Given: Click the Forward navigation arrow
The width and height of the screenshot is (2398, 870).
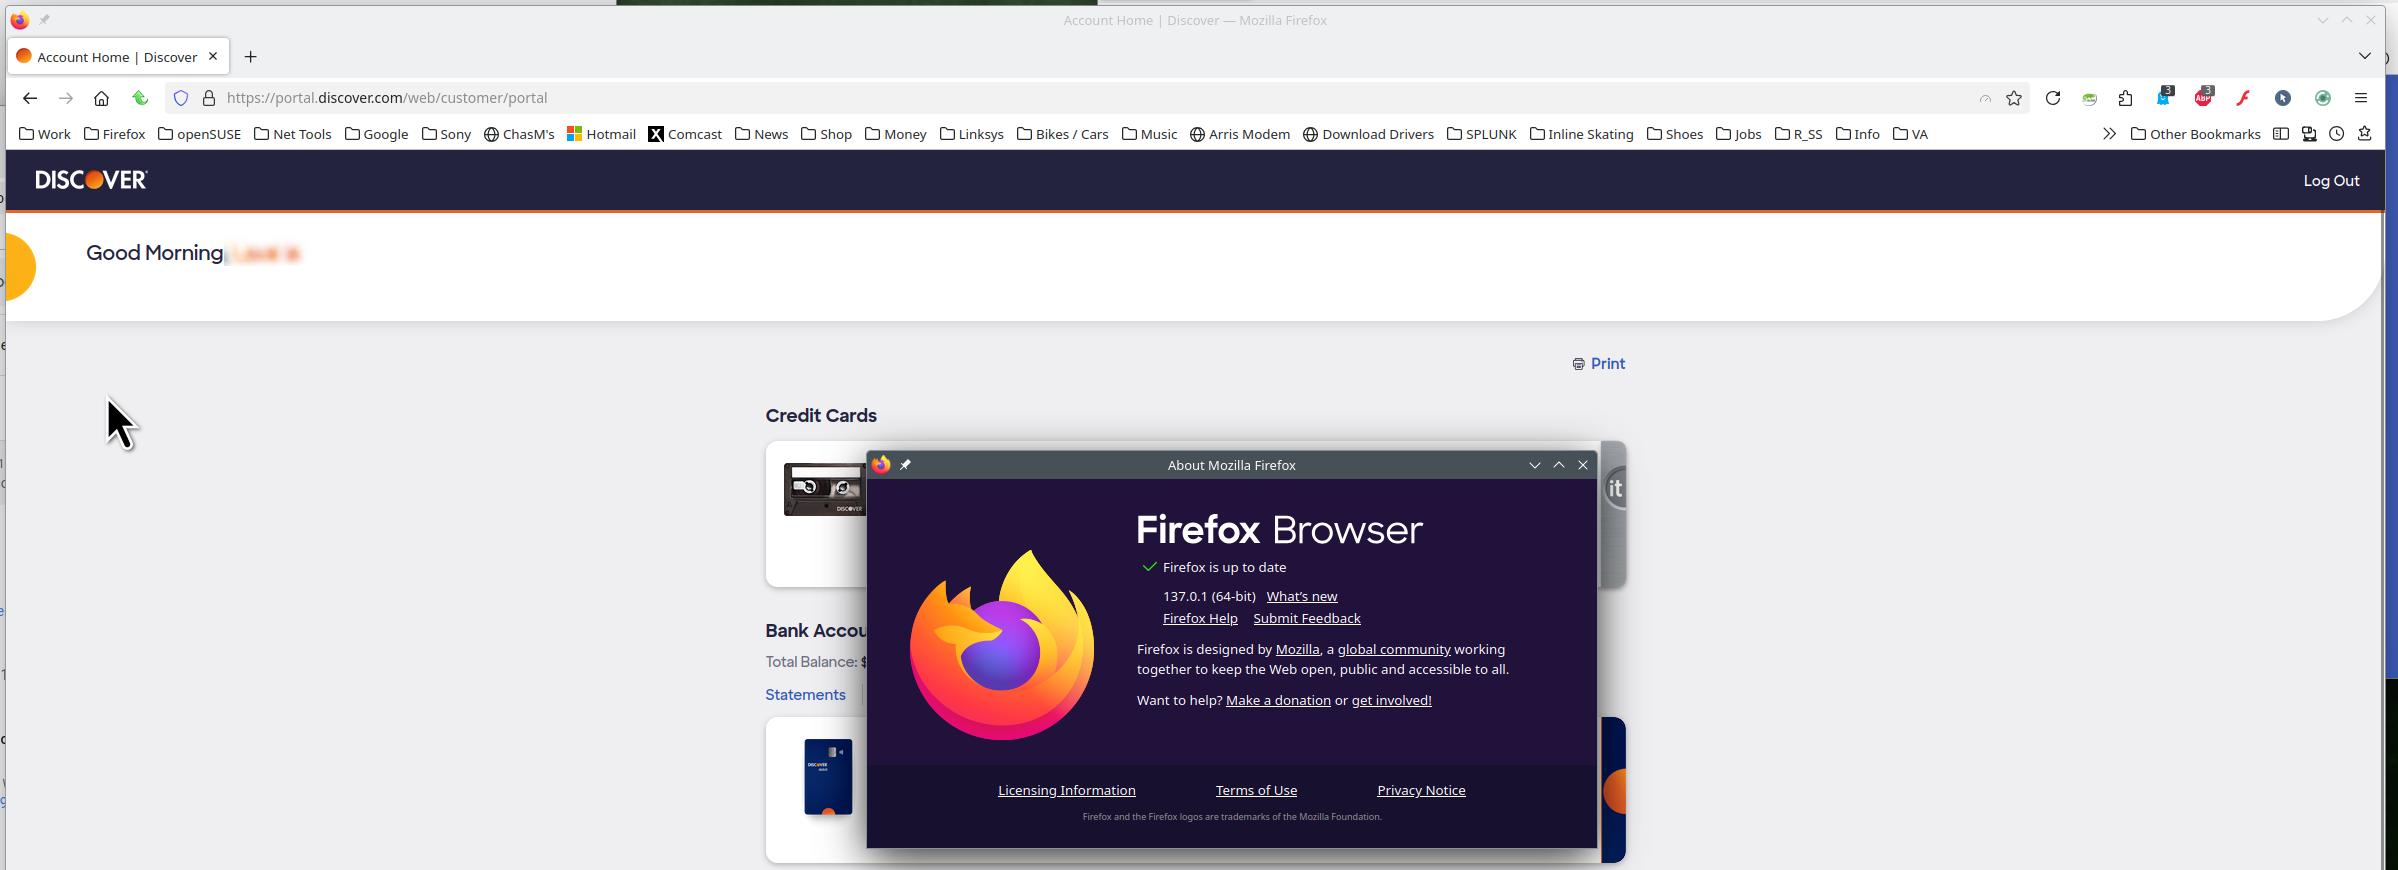Looking at the screenshot, I should [x=66, y=98].
